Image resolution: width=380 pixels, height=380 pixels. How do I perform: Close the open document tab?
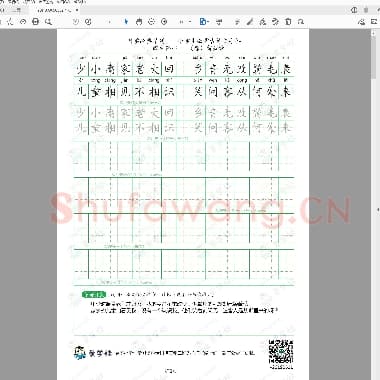77,10
